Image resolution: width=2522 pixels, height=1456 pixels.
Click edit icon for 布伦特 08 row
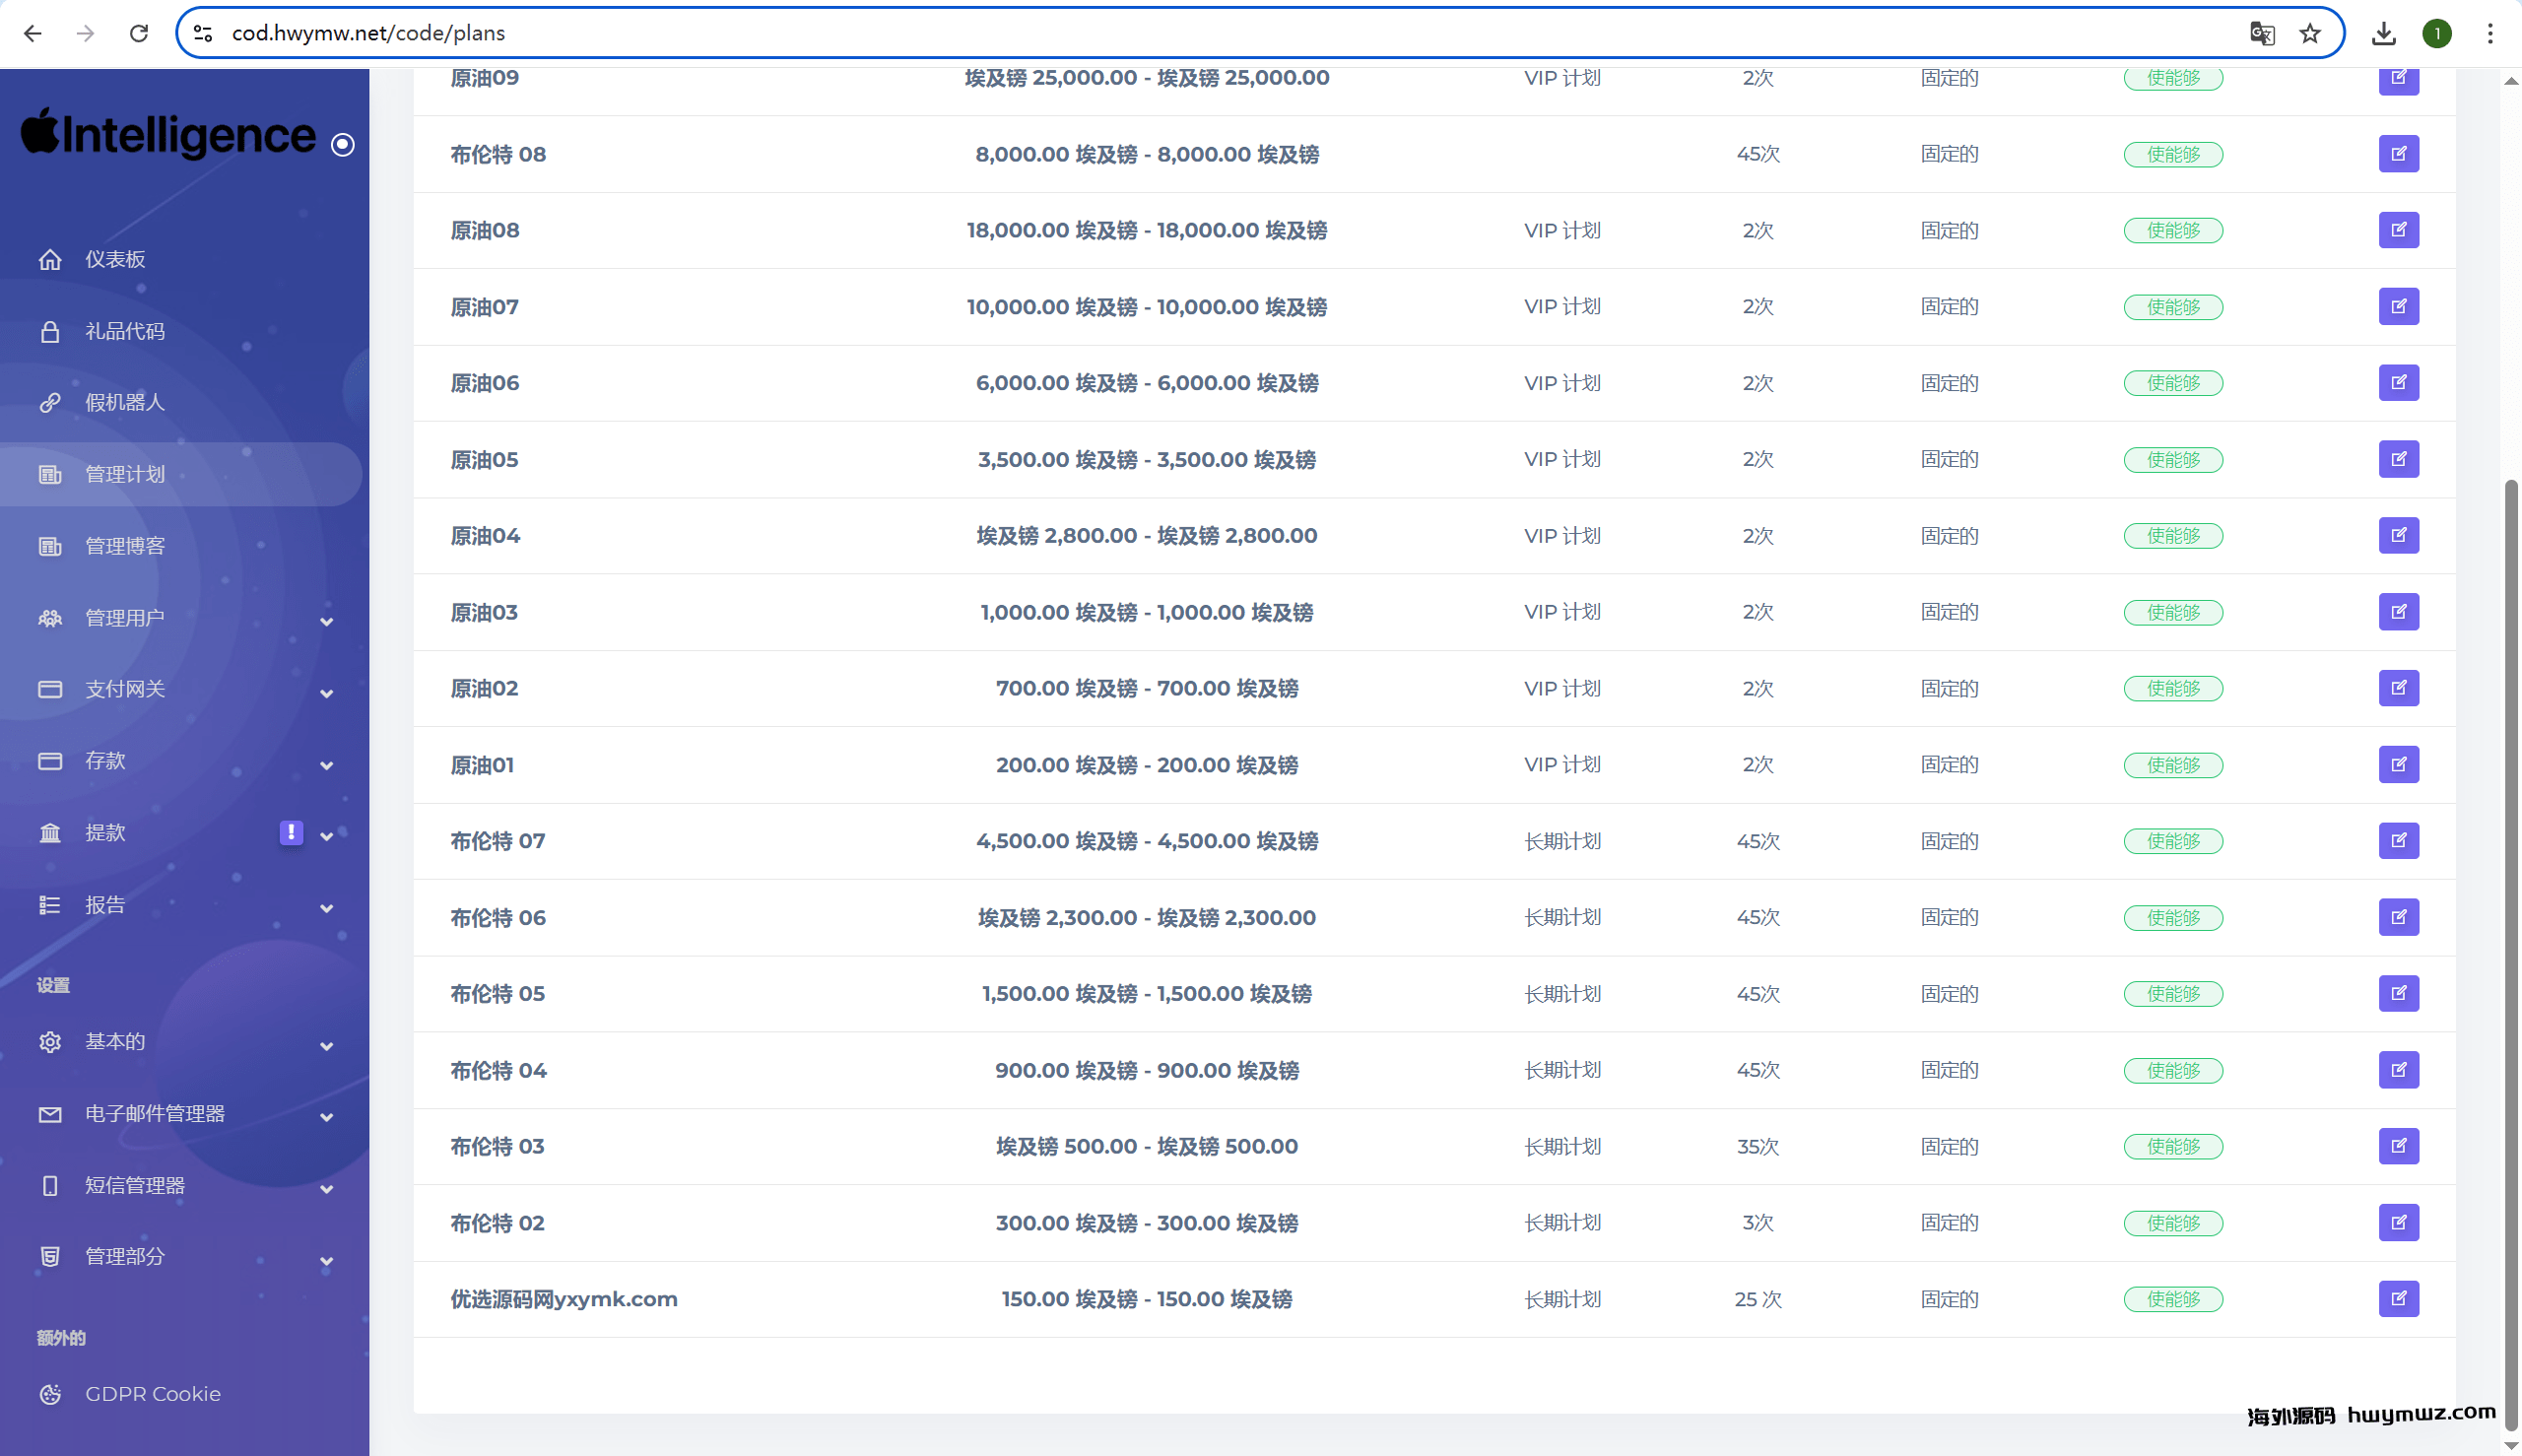[2398, 154]
